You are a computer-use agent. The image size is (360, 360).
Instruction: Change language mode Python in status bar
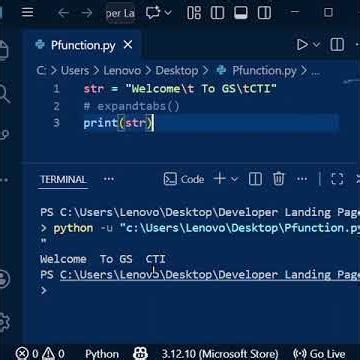(x=102, y=354)
